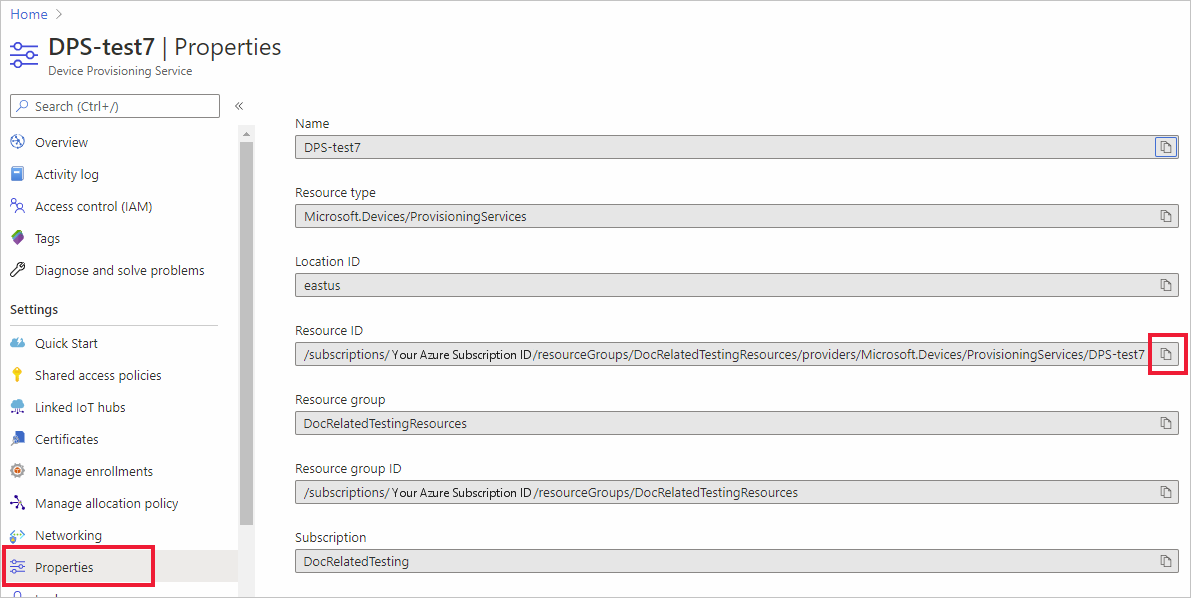Copy the Location ID value
Viewport: 1191px width, 598px height.
1165,285
